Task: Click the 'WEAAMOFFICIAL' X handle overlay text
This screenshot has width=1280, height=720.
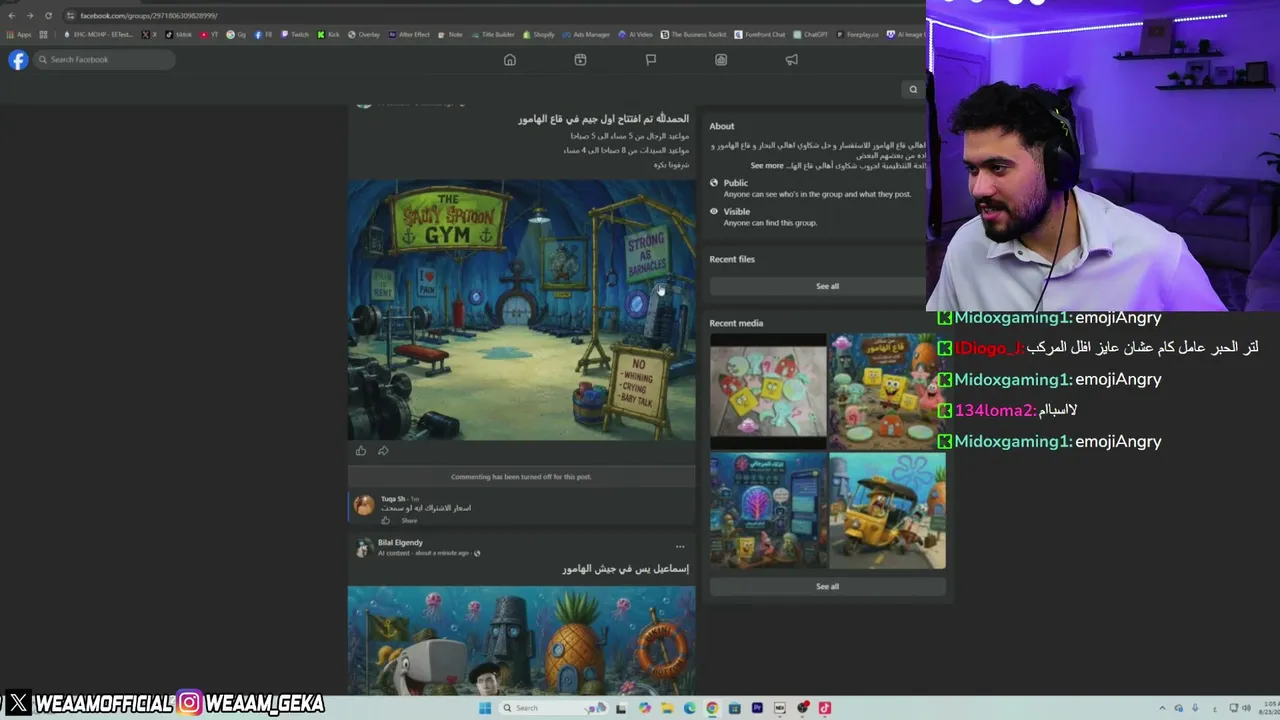Action: click(x=104, y=705)
